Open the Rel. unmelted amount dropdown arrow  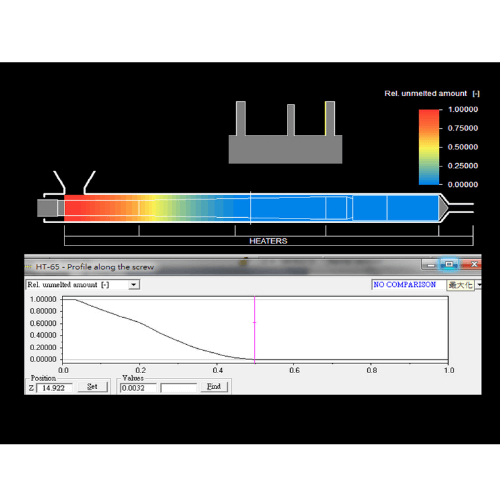(x=134, y=285)
